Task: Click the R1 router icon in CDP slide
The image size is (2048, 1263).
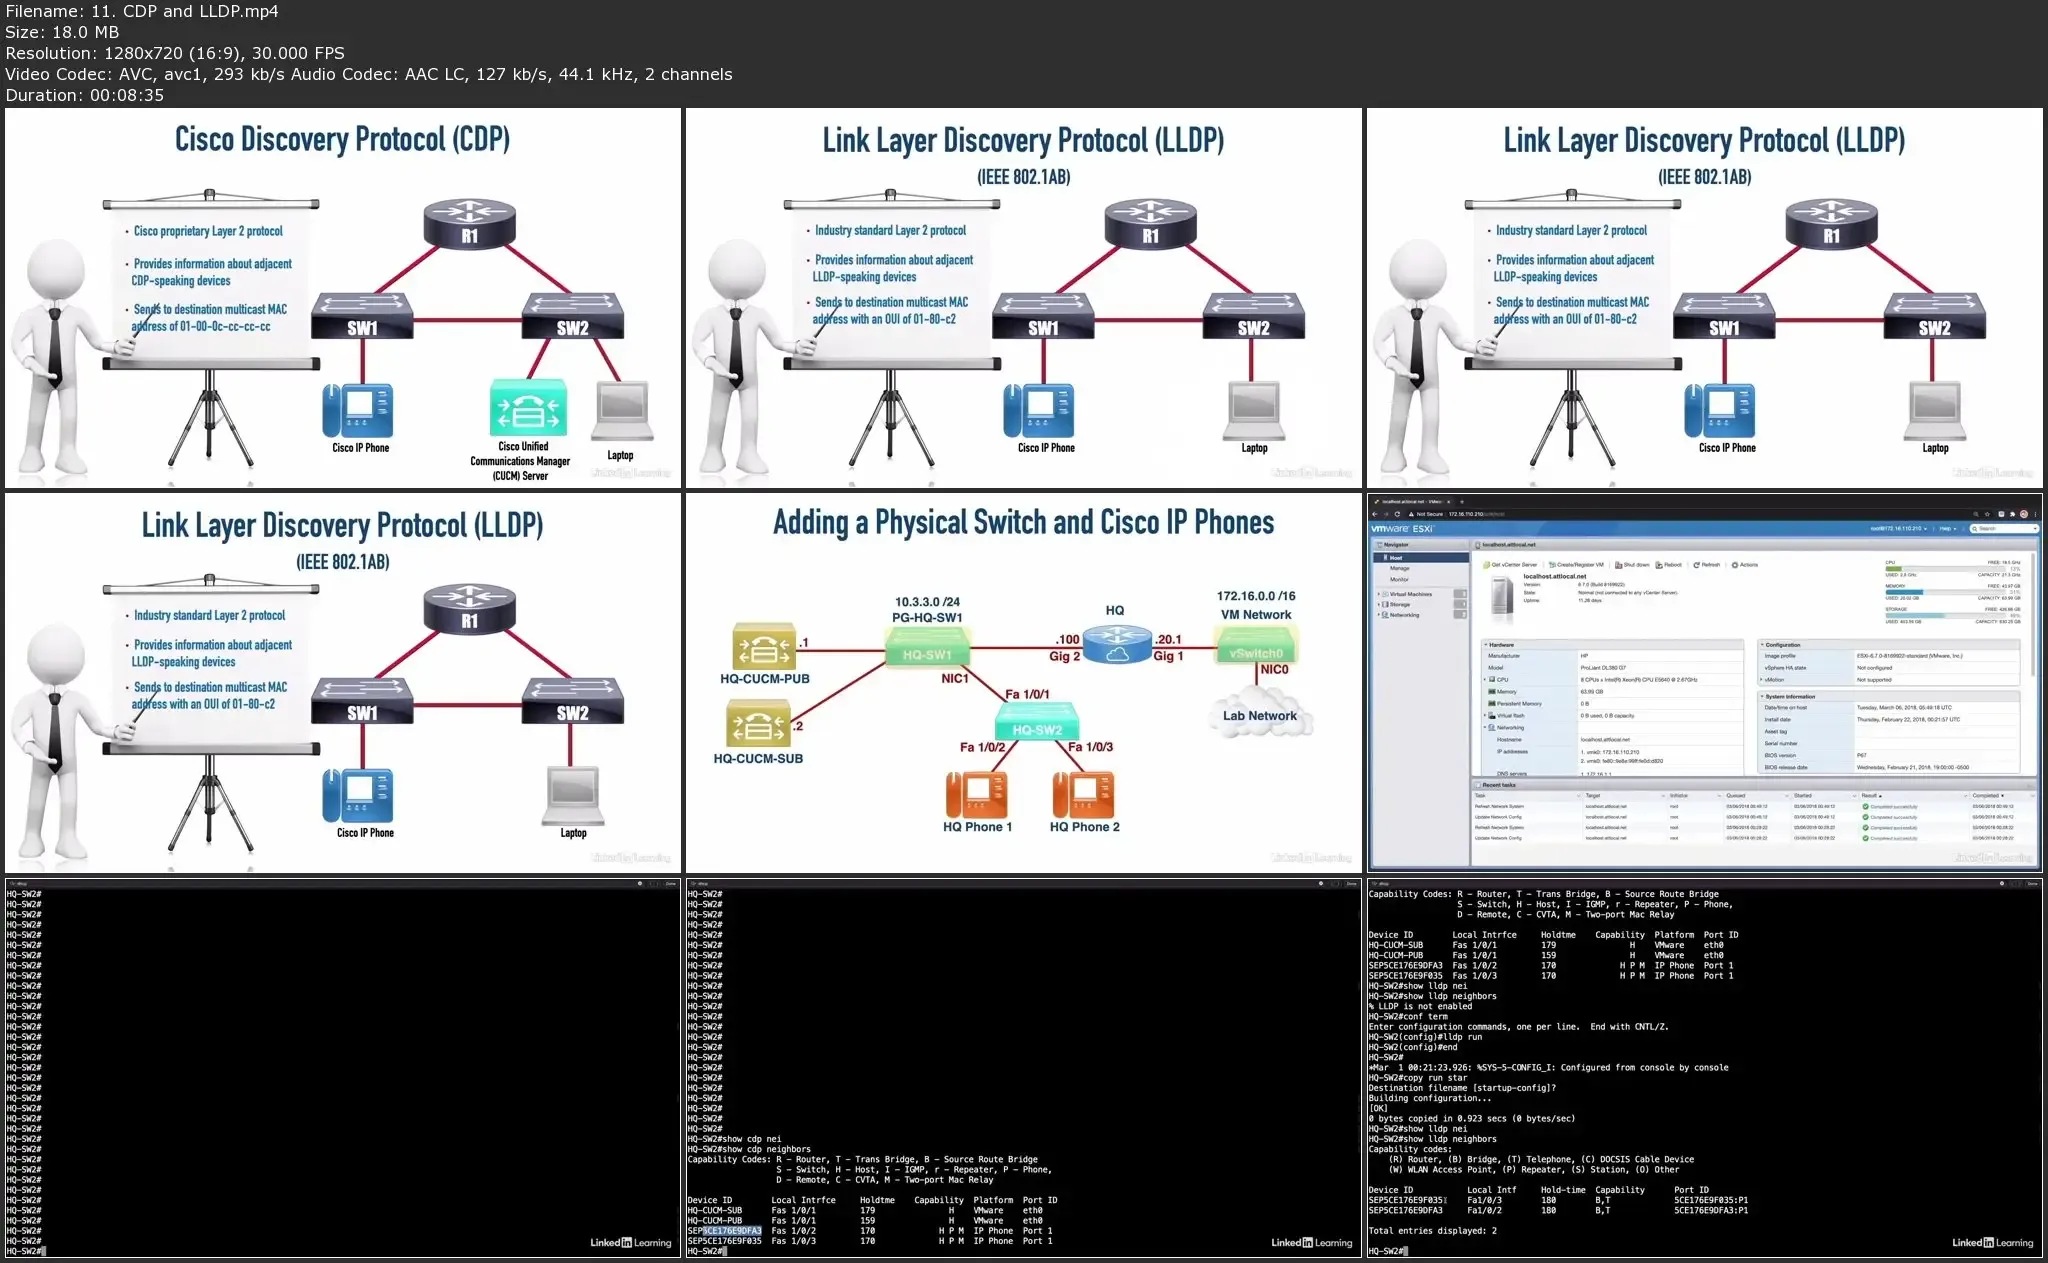Action: [469, 224]
